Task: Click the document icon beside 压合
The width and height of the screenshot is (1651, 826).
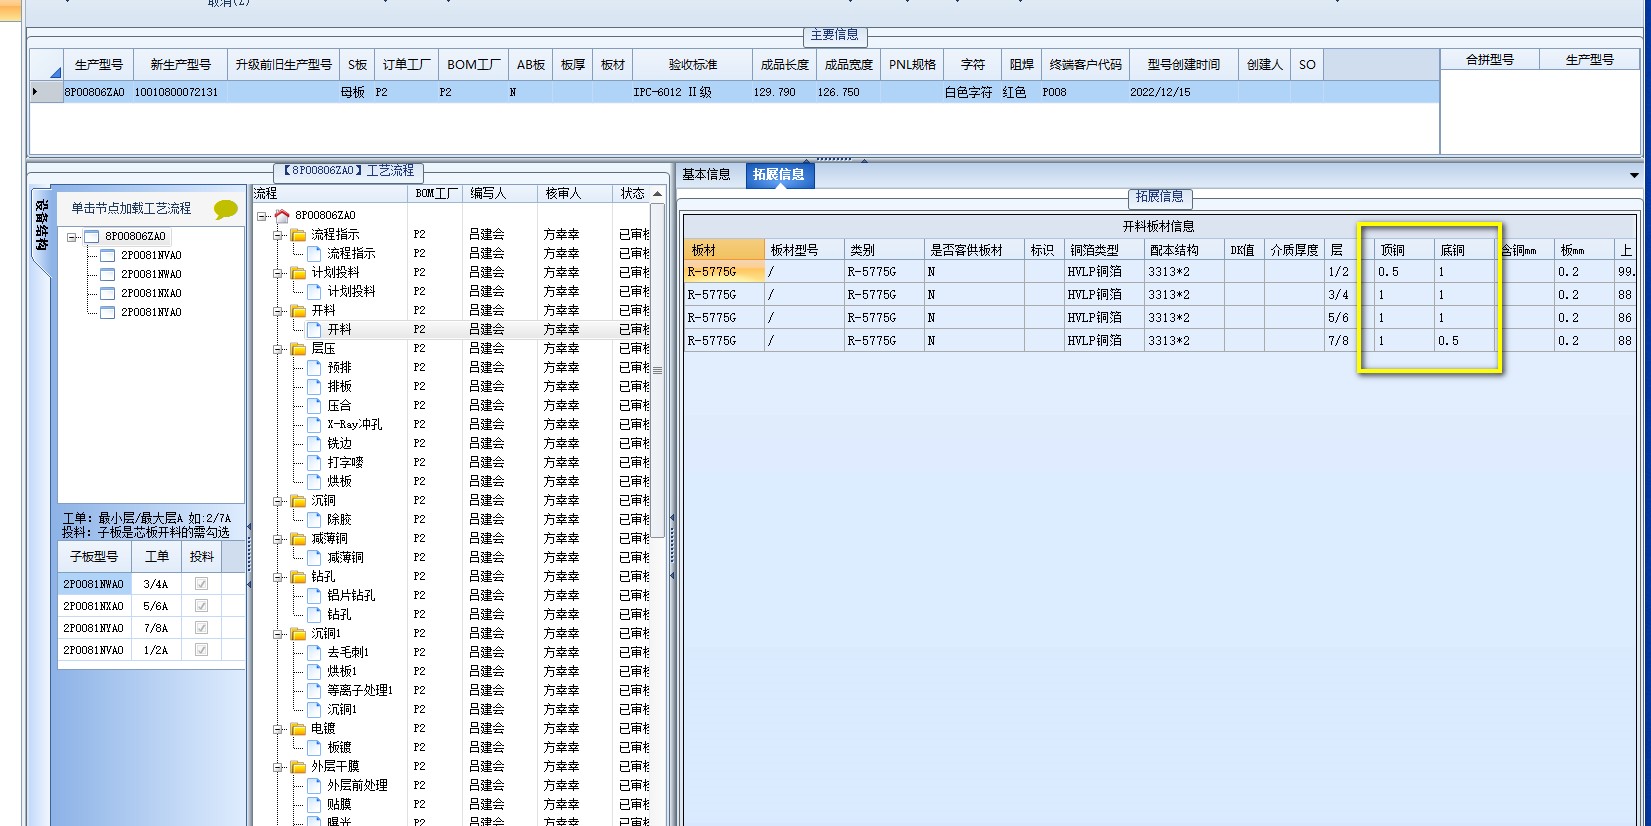Action: (314, 405)
